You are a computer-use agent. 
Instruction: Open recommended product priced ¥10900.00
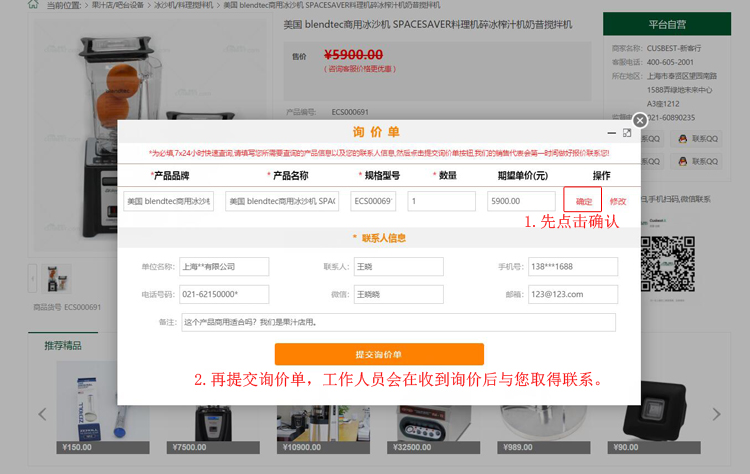click(x=323, y=429)
